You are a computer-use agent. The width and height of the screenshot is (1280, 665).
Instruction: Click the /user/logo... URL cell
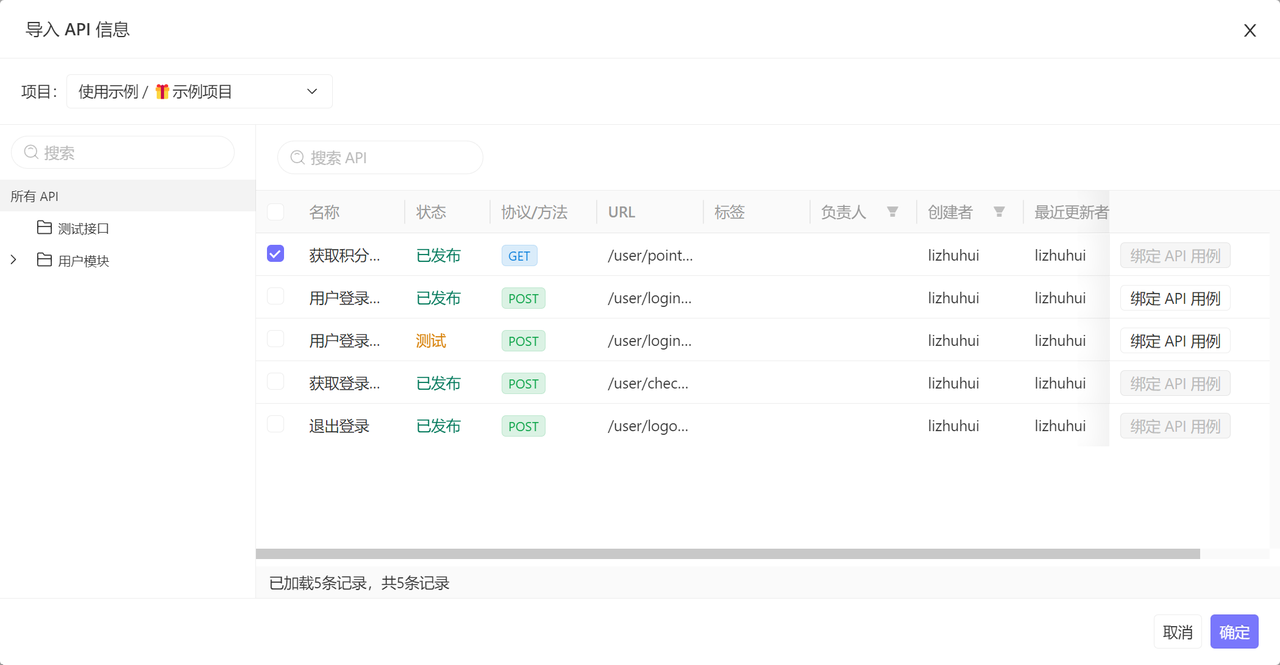coord(648,426)
